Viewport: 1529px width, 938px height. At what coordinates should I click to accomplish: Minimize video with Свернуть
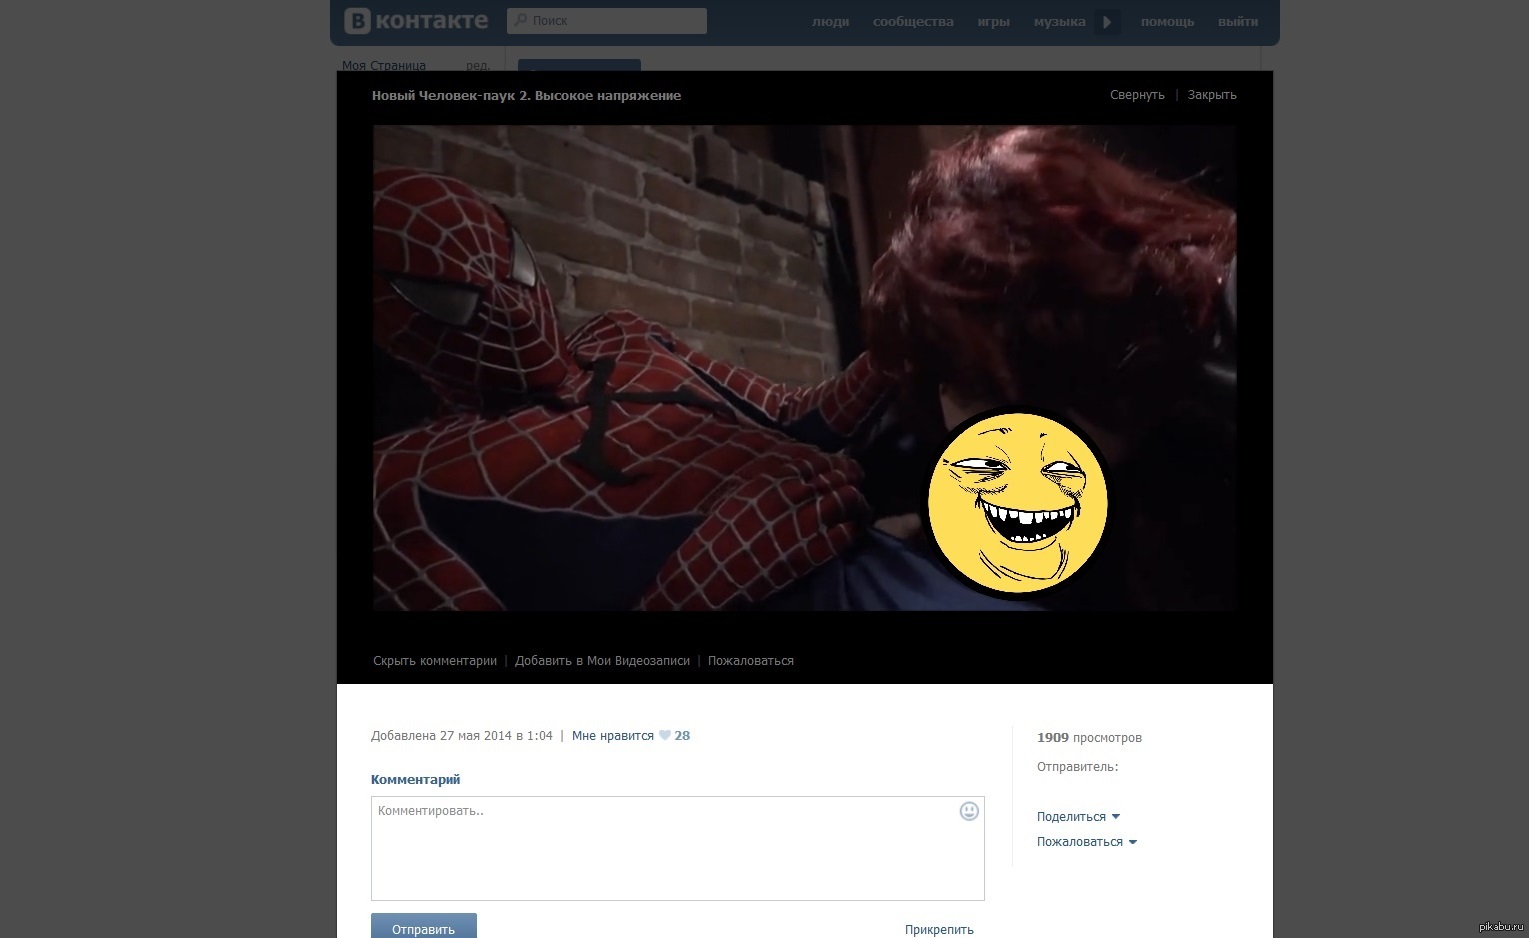[x=1137, y=95]
